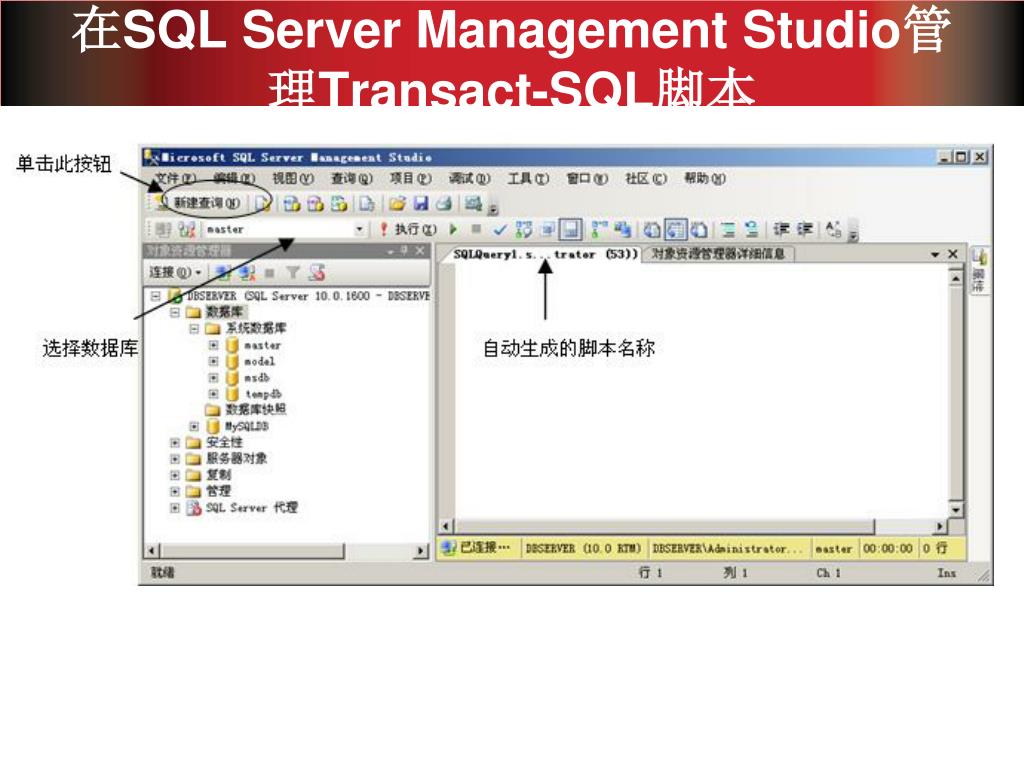Viewport: 1024px width, 768px height.
Task: Click the Object Explorer Filter funnel icon
Action: pos(293,272)
